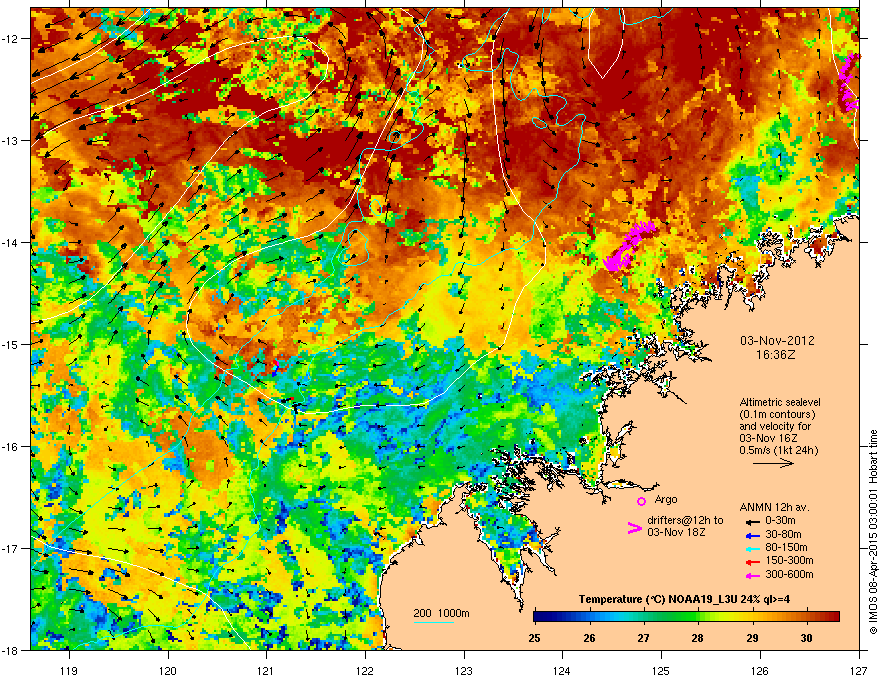
Task: Click the cyan 80-150m ANMN arrow
Action: [x=753, y=548]
